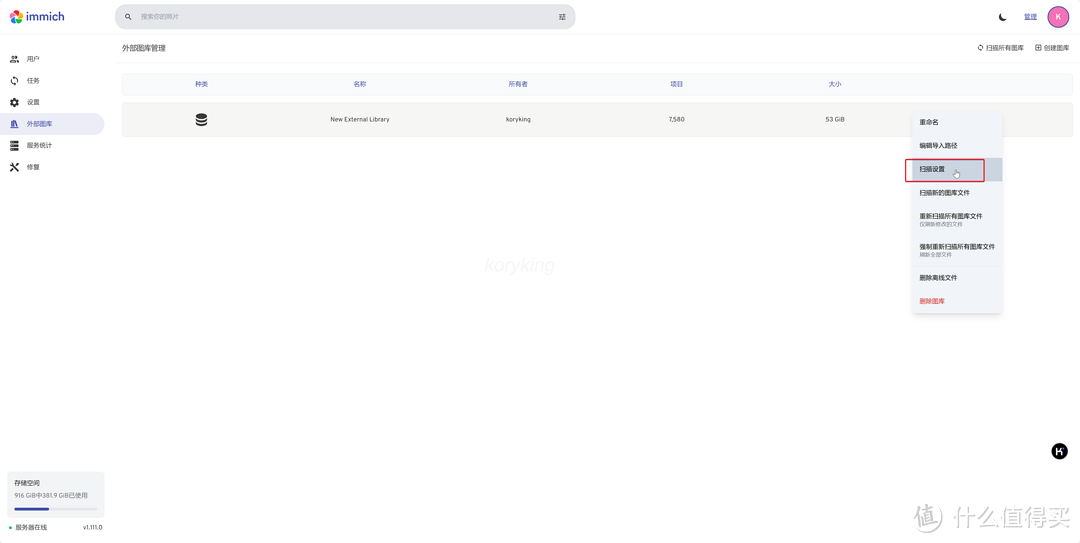Open search filter options icon
The image size is (1080, 543).
(x=562, y=17)
